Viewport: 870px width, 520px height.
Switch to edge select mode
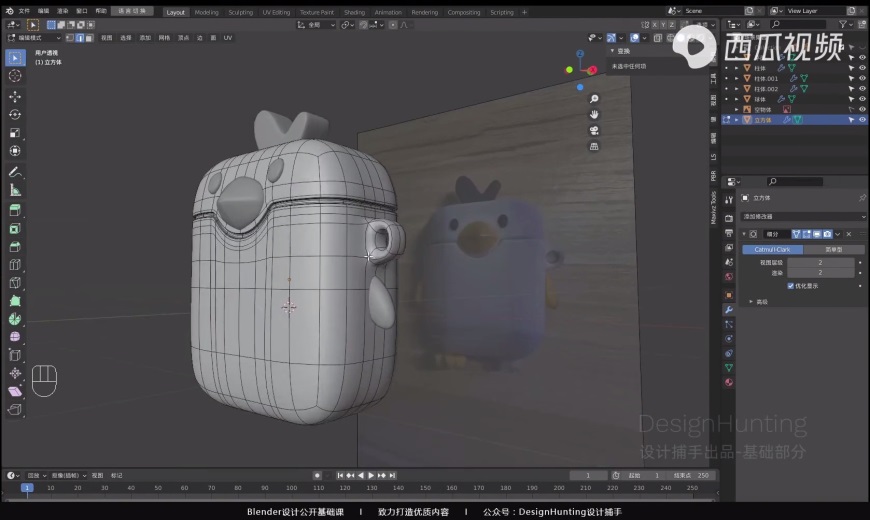[x=79, y=38]
